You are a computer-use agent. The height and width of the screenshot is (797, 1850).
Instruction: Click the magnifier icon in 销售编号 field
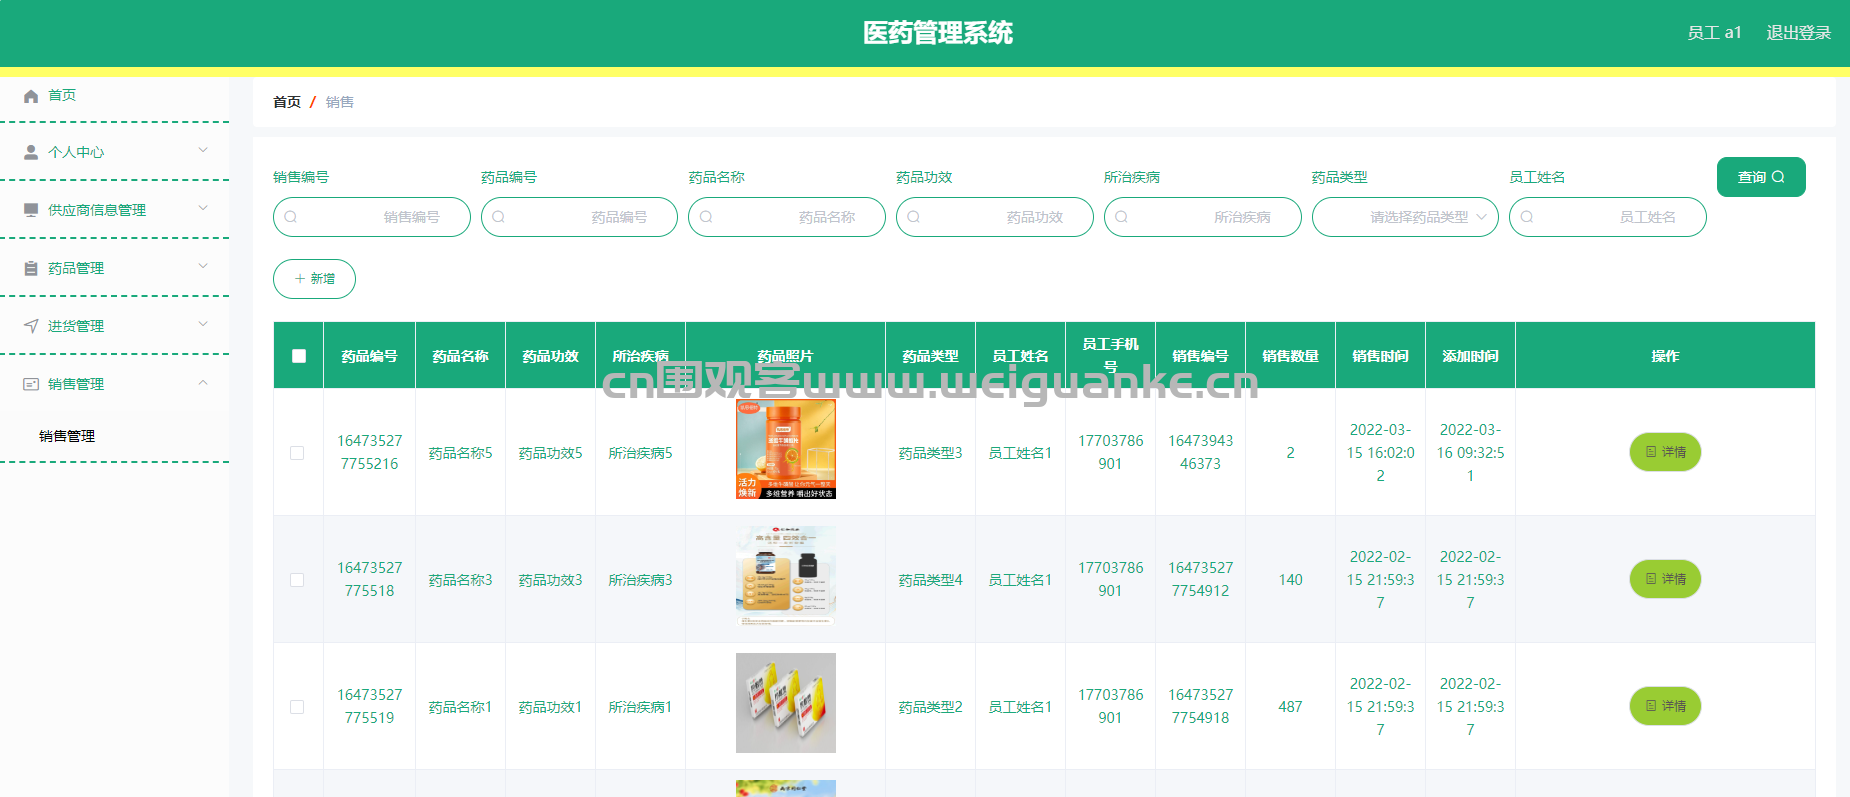(291, 217)
